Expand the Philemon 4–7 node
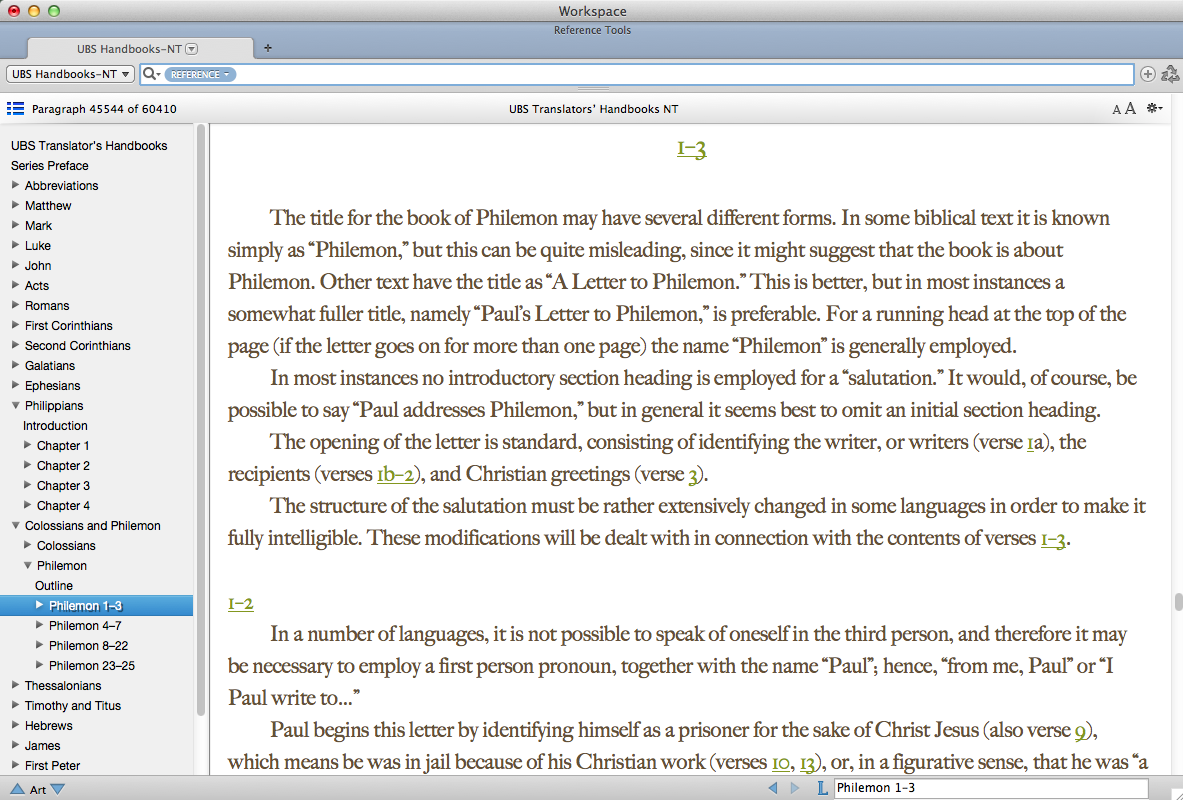Screen dimensions: 1183x800 coord(40,625)
